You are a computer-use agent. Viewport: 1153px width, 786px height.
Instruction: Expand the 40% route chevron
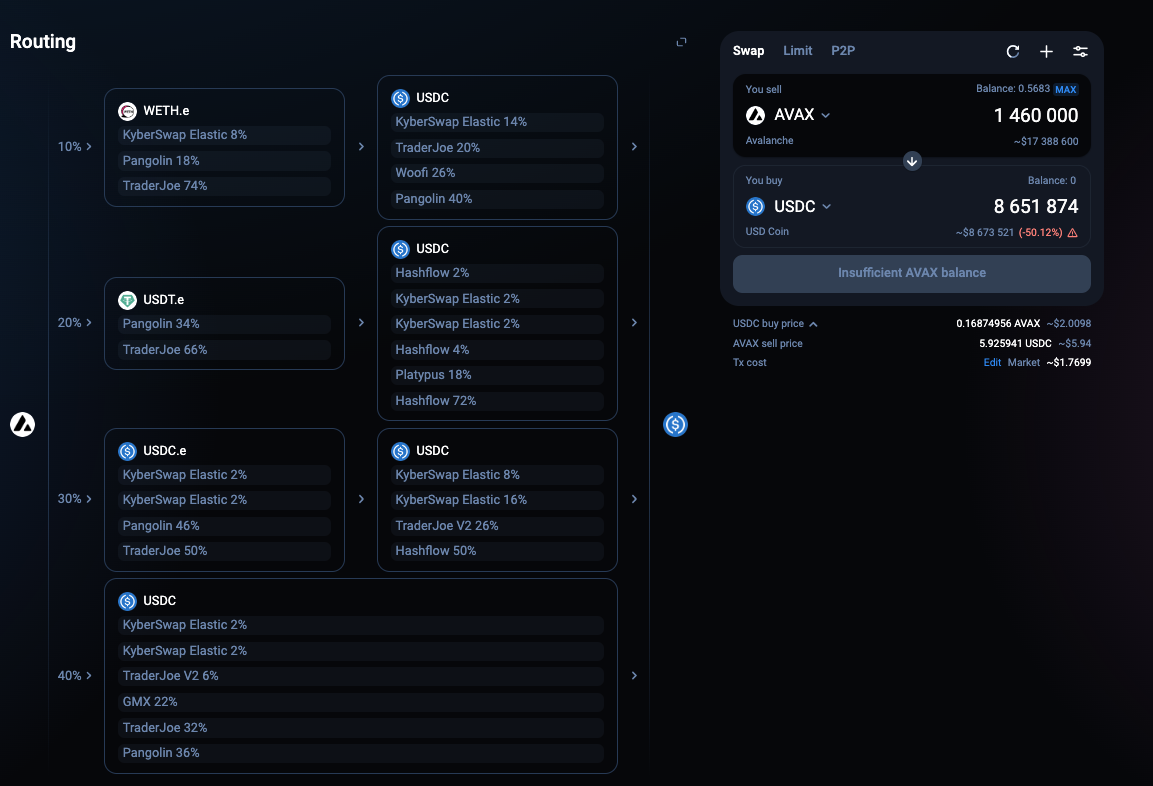pos(90,676)
